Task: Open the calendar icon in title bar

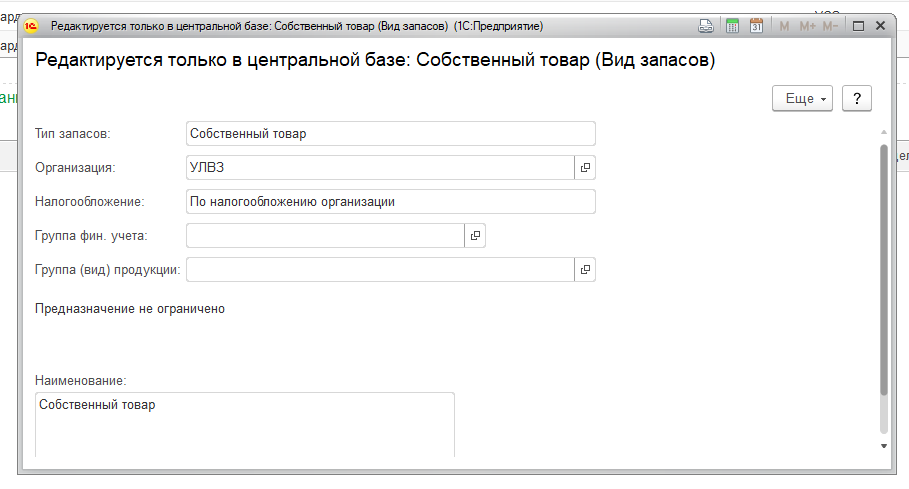Action: [x=756, y=26]
